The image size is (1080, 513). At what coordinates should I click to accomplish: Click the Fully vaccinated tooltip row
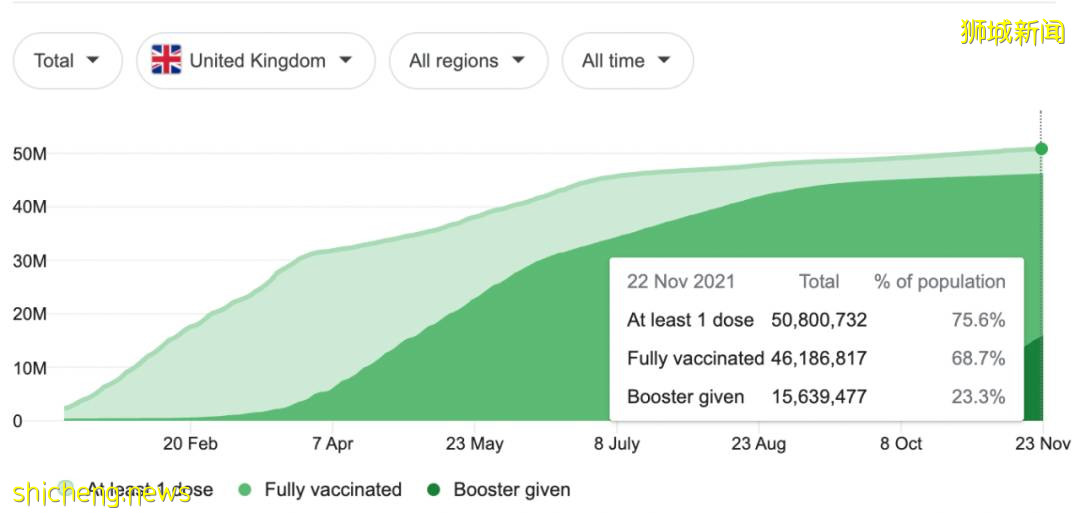[815, 358]
